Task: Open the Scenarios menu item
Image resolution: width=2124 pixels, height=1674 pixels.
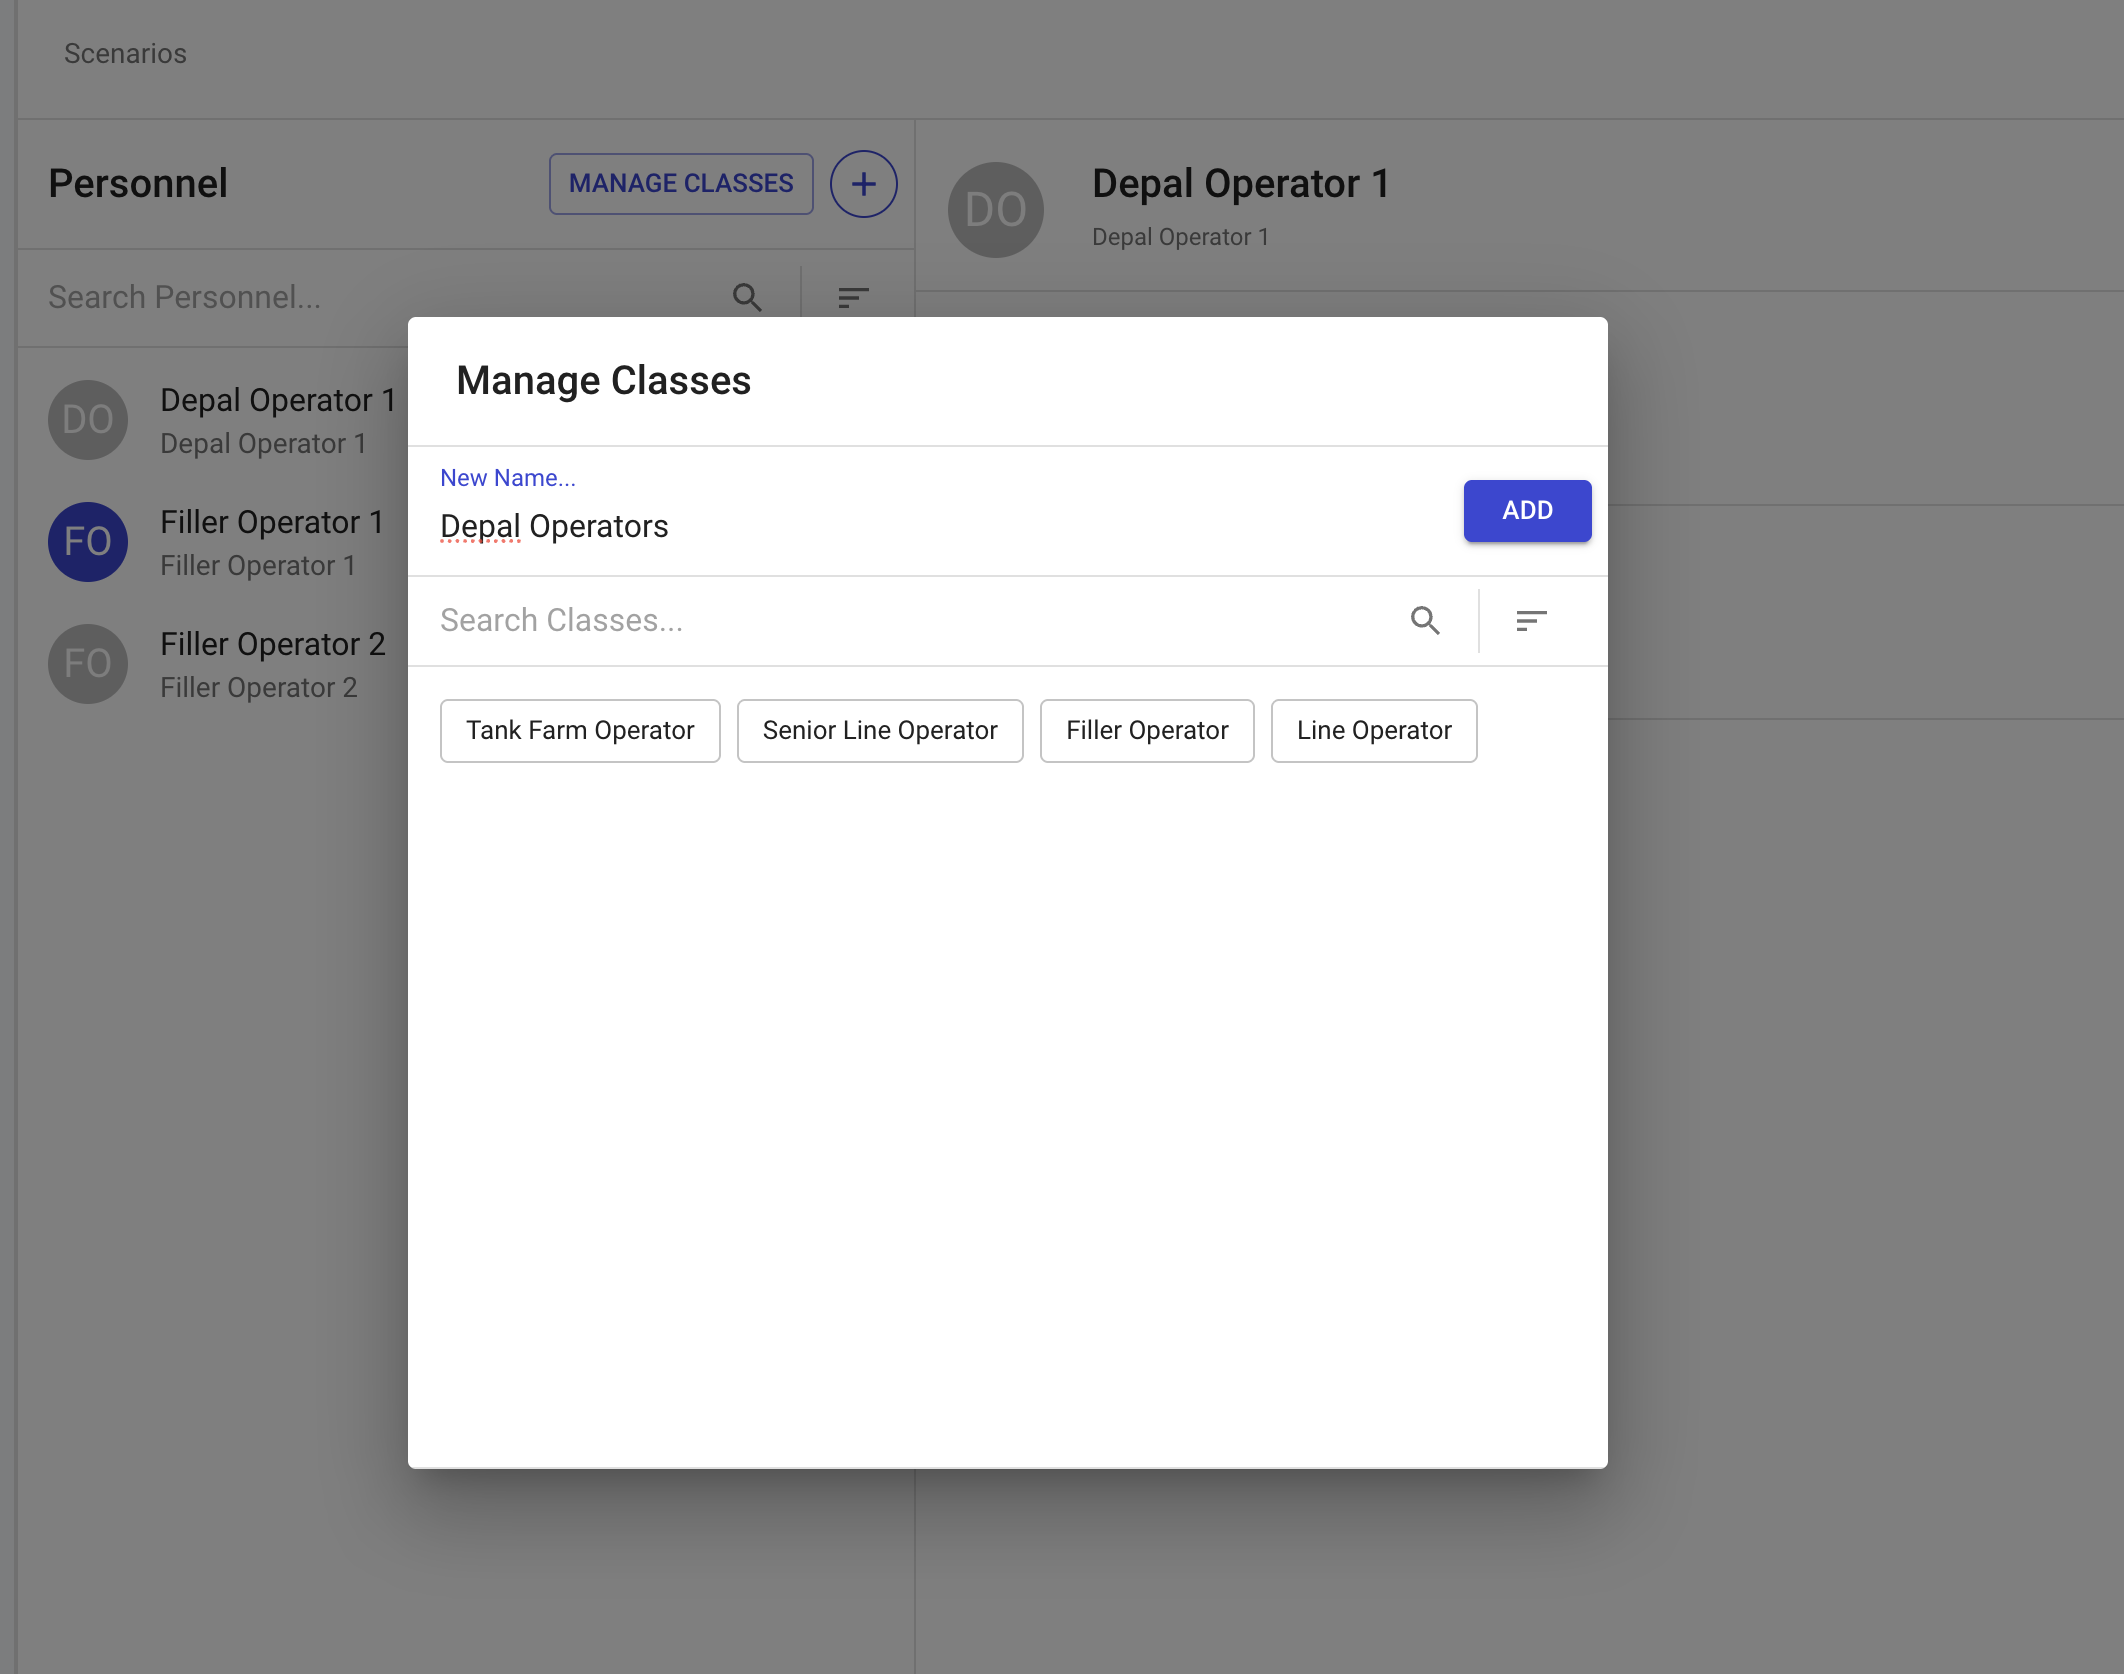Action: click(x=125, y=54)
